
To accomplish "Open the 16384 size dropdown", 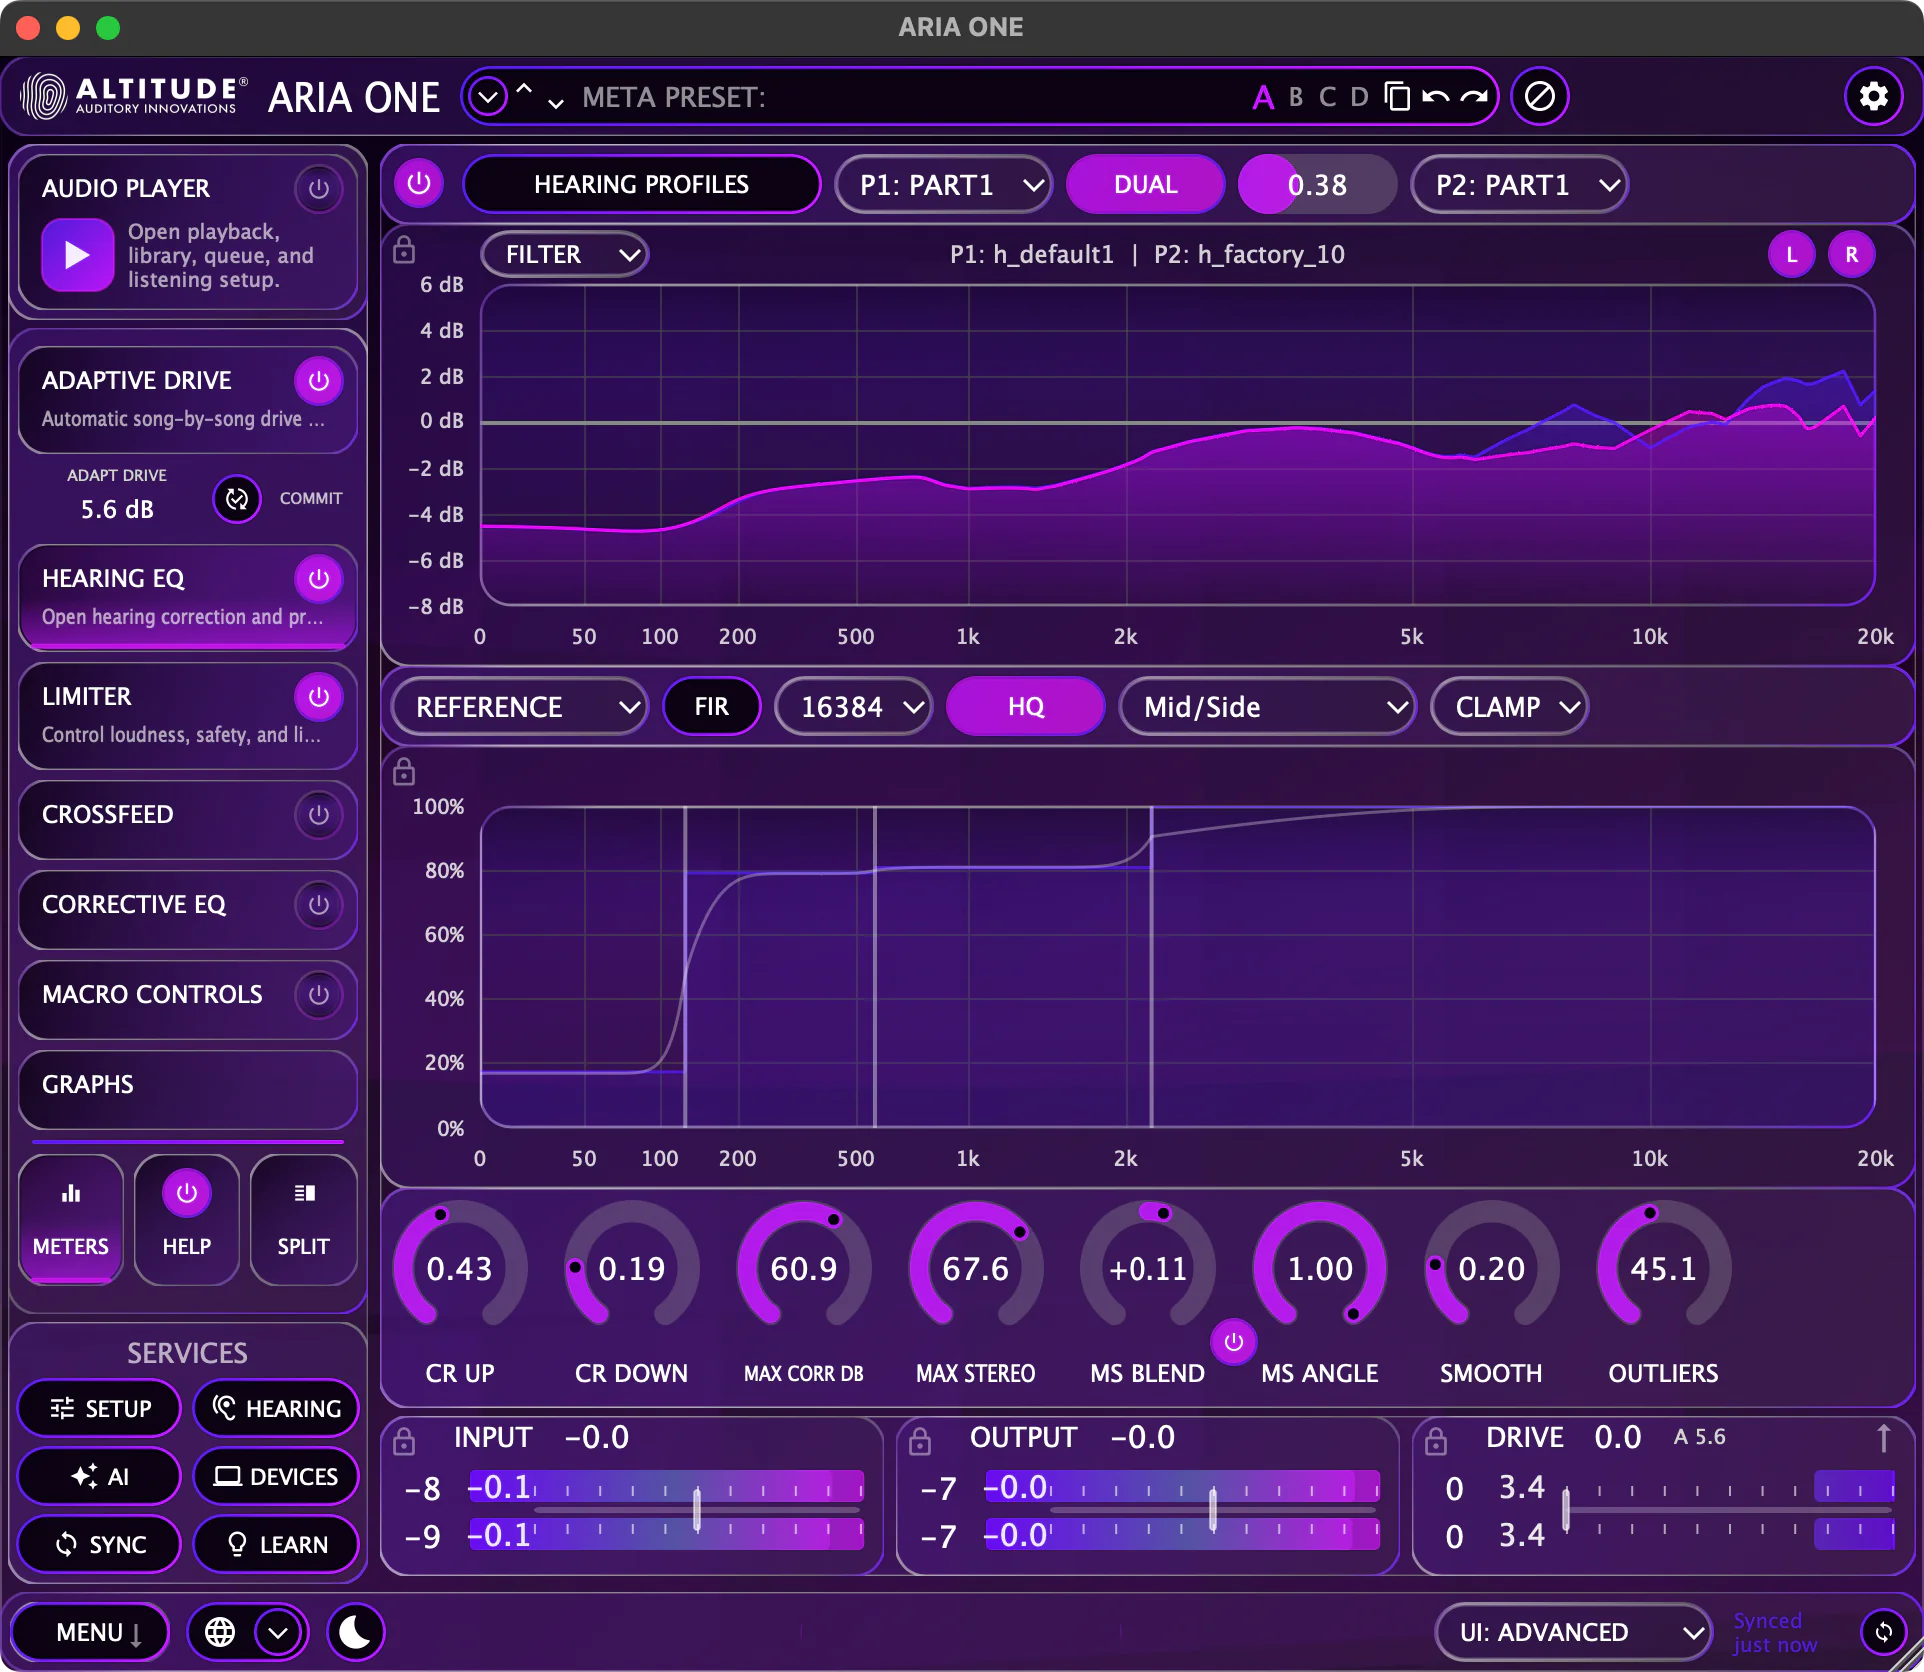I will point(854,707).
